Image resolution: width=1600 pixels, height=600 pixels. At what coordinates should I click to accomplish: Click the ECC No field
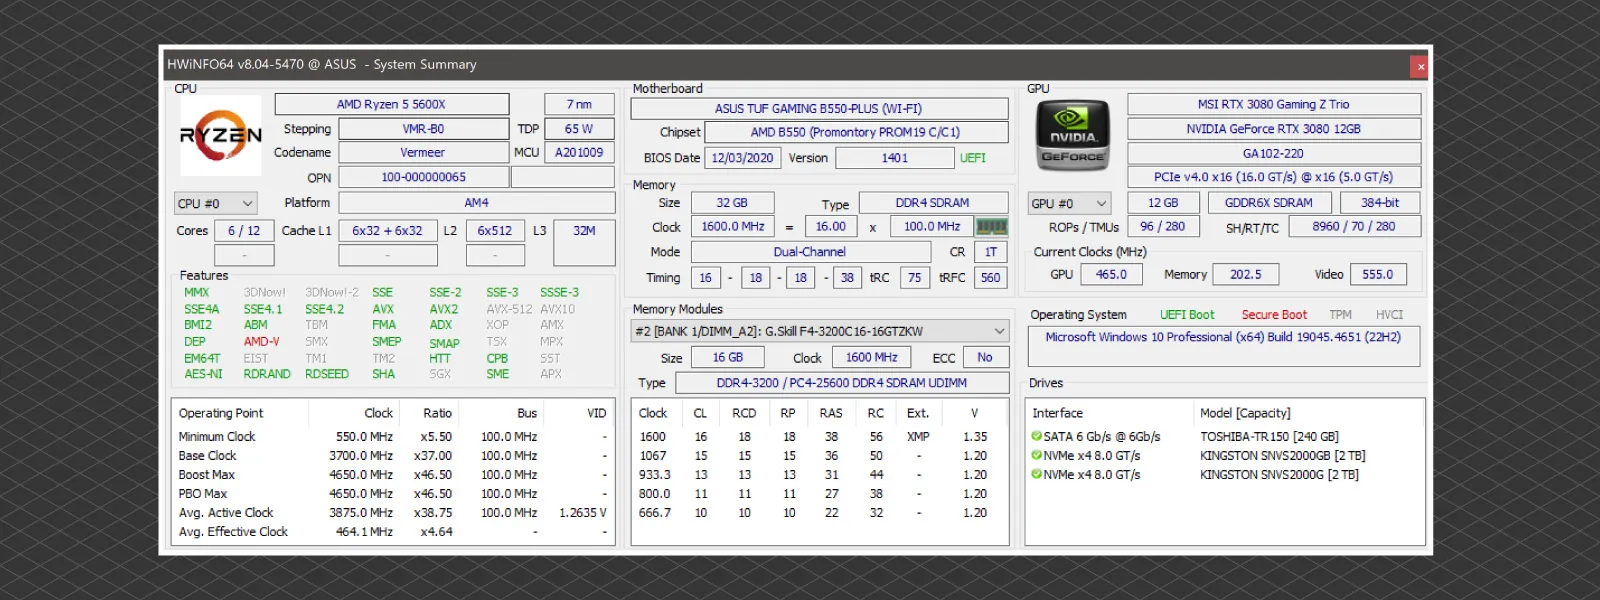(x=985, y=357)
